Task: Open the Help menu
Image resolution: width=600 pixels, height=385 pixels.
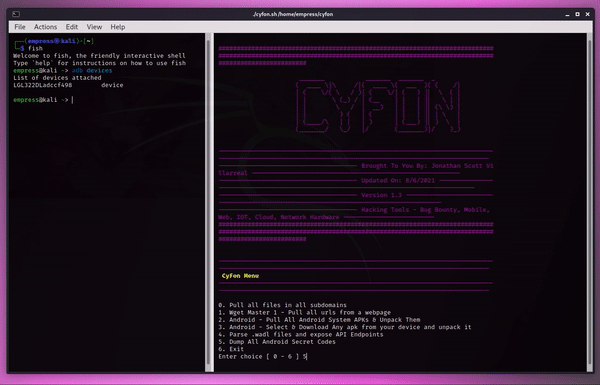Action: tap(118, 27)
